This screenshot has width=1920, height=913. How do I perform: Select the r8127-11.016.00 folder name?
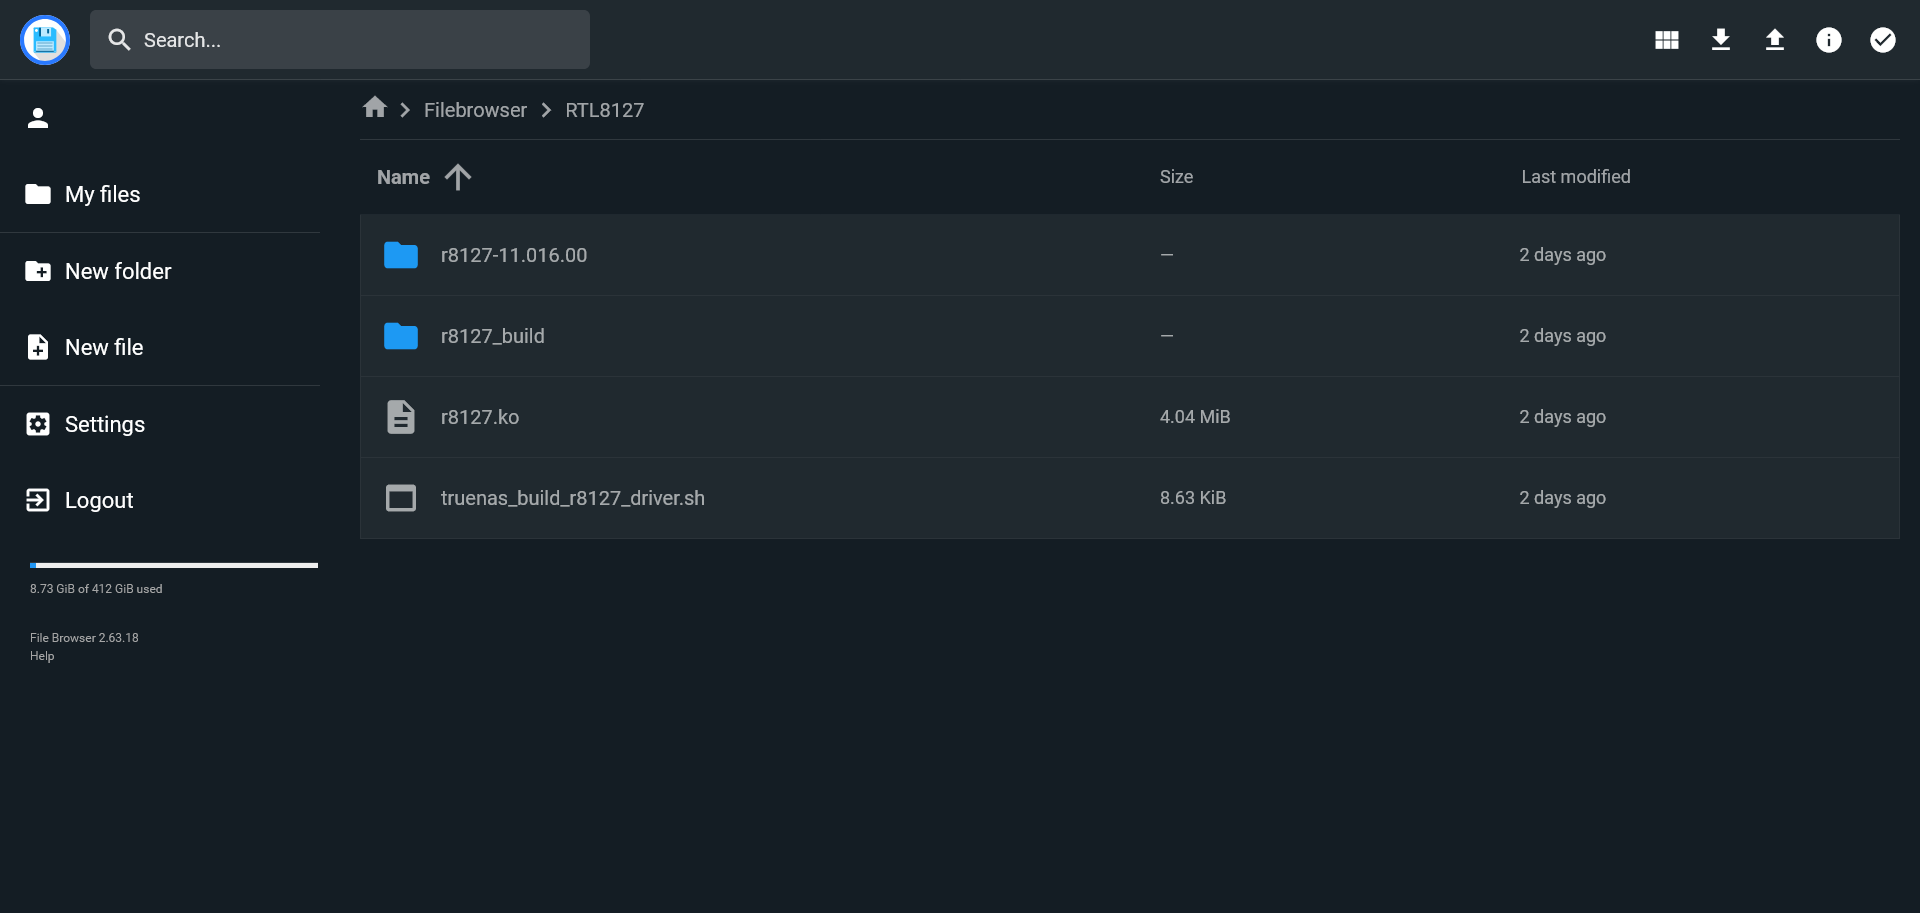[514, 255]
